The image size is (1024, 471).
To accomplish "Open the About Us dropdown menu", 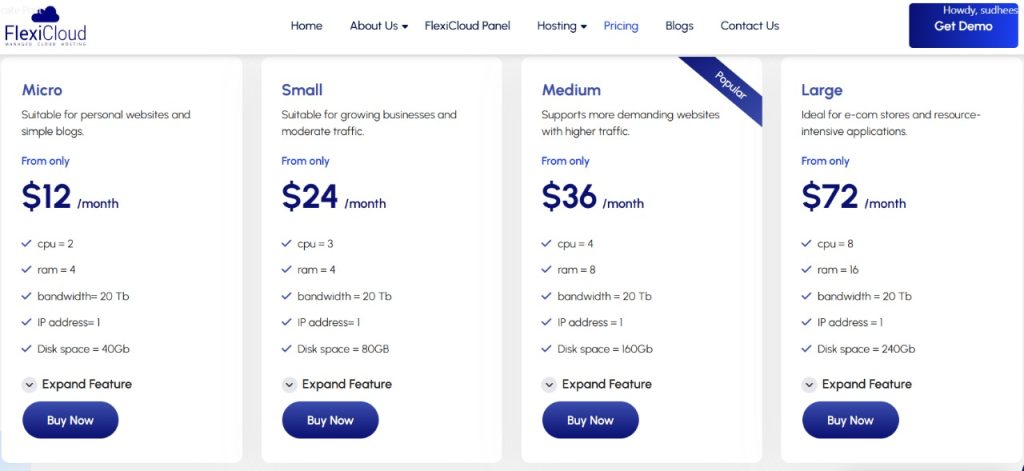I will (378, 26).
